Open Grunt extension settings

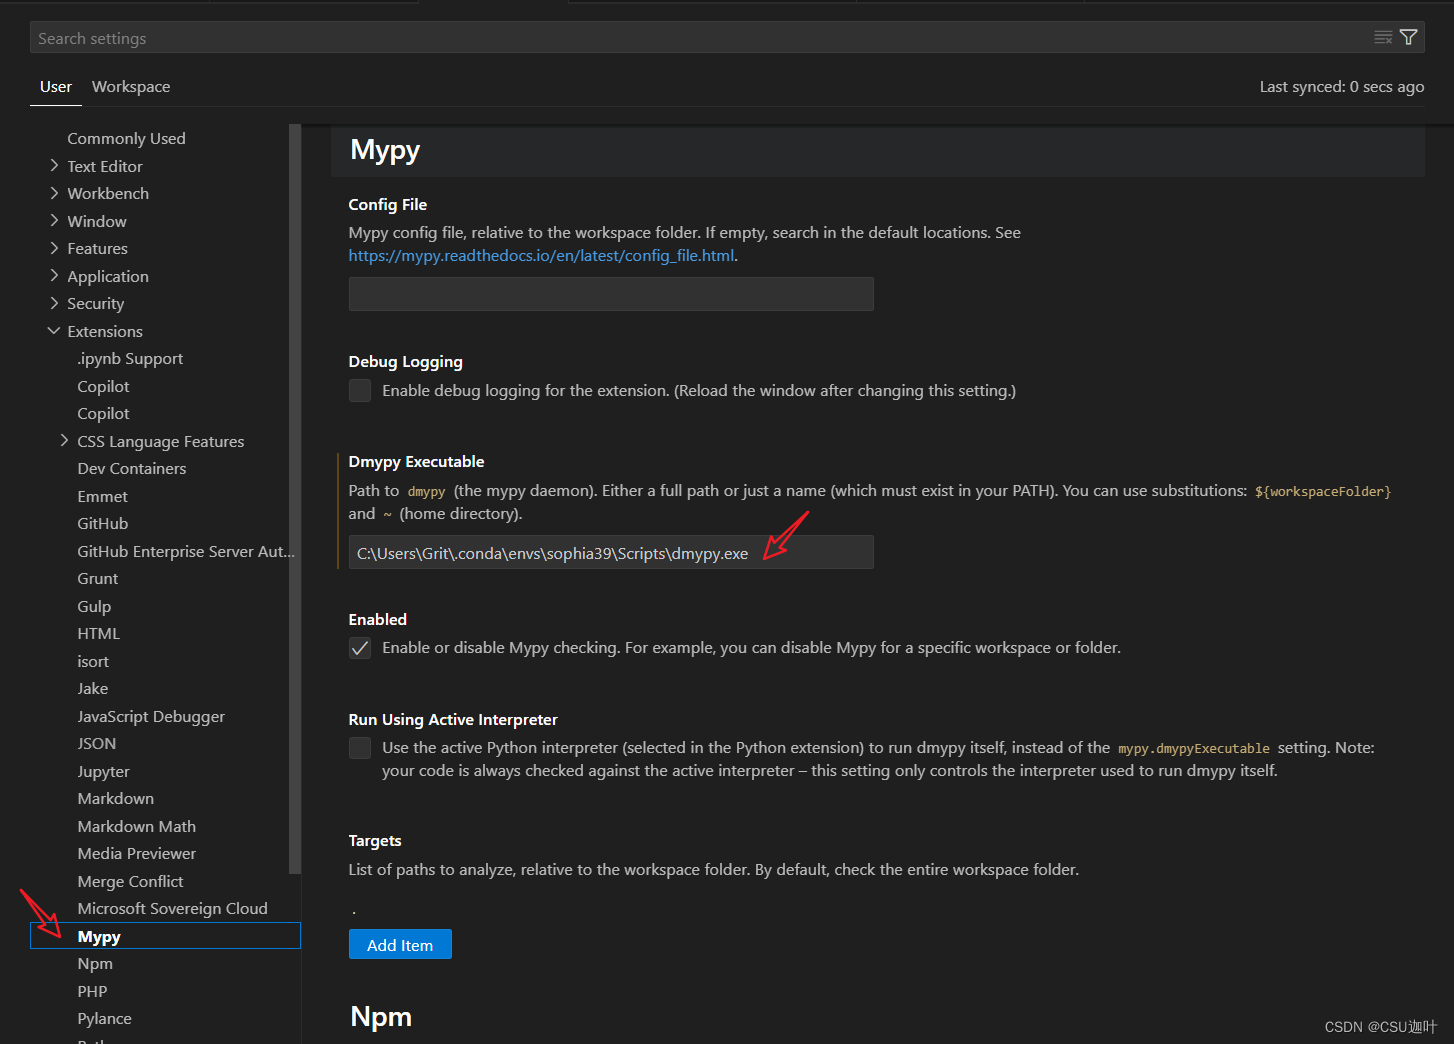98,578
